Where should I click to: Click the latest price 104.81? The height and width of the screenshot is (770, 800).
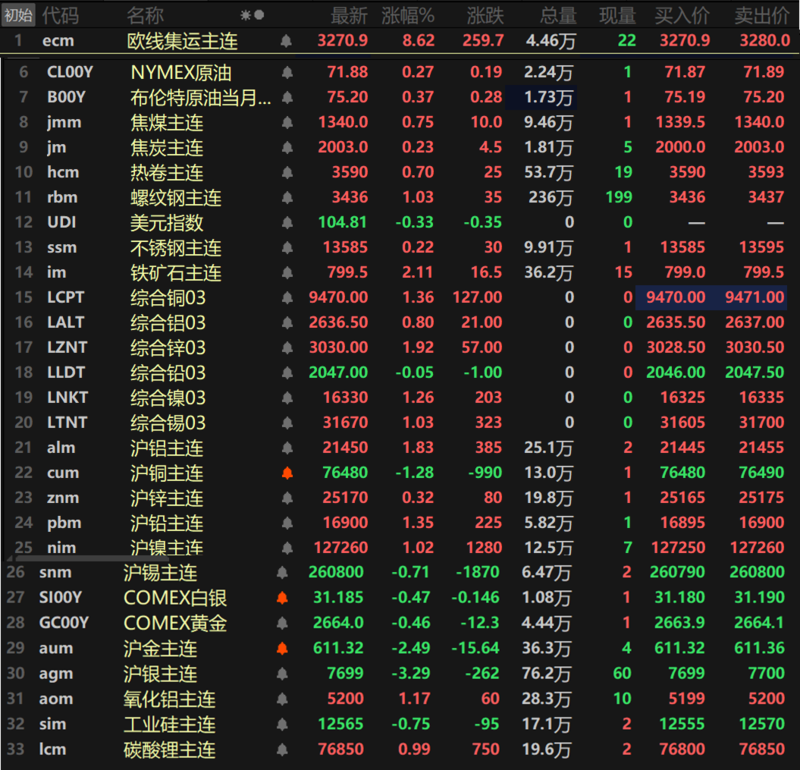342,222
